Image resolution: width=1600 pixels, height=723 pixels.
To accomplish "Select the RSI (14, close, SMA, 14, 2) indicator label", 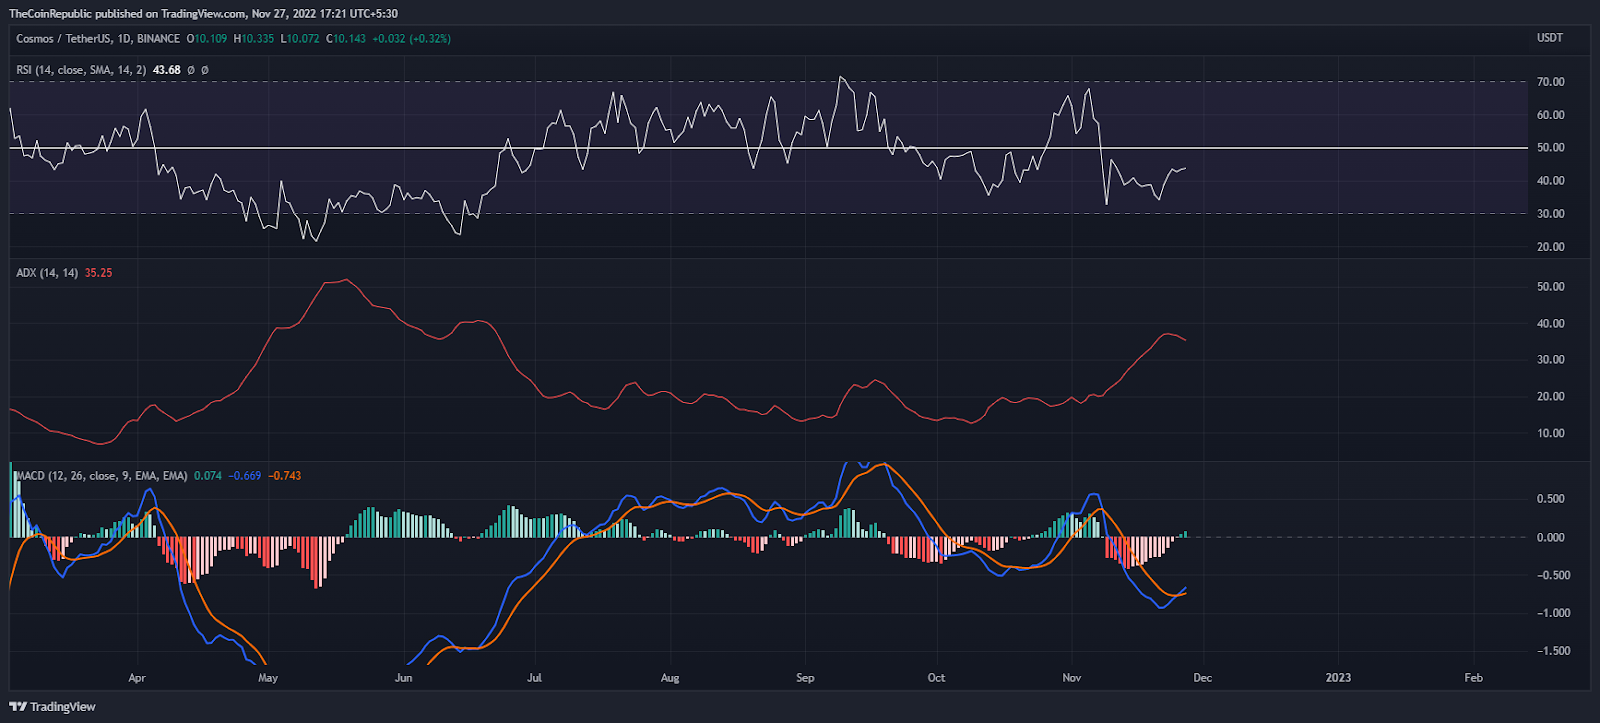I will coord(81,70).
